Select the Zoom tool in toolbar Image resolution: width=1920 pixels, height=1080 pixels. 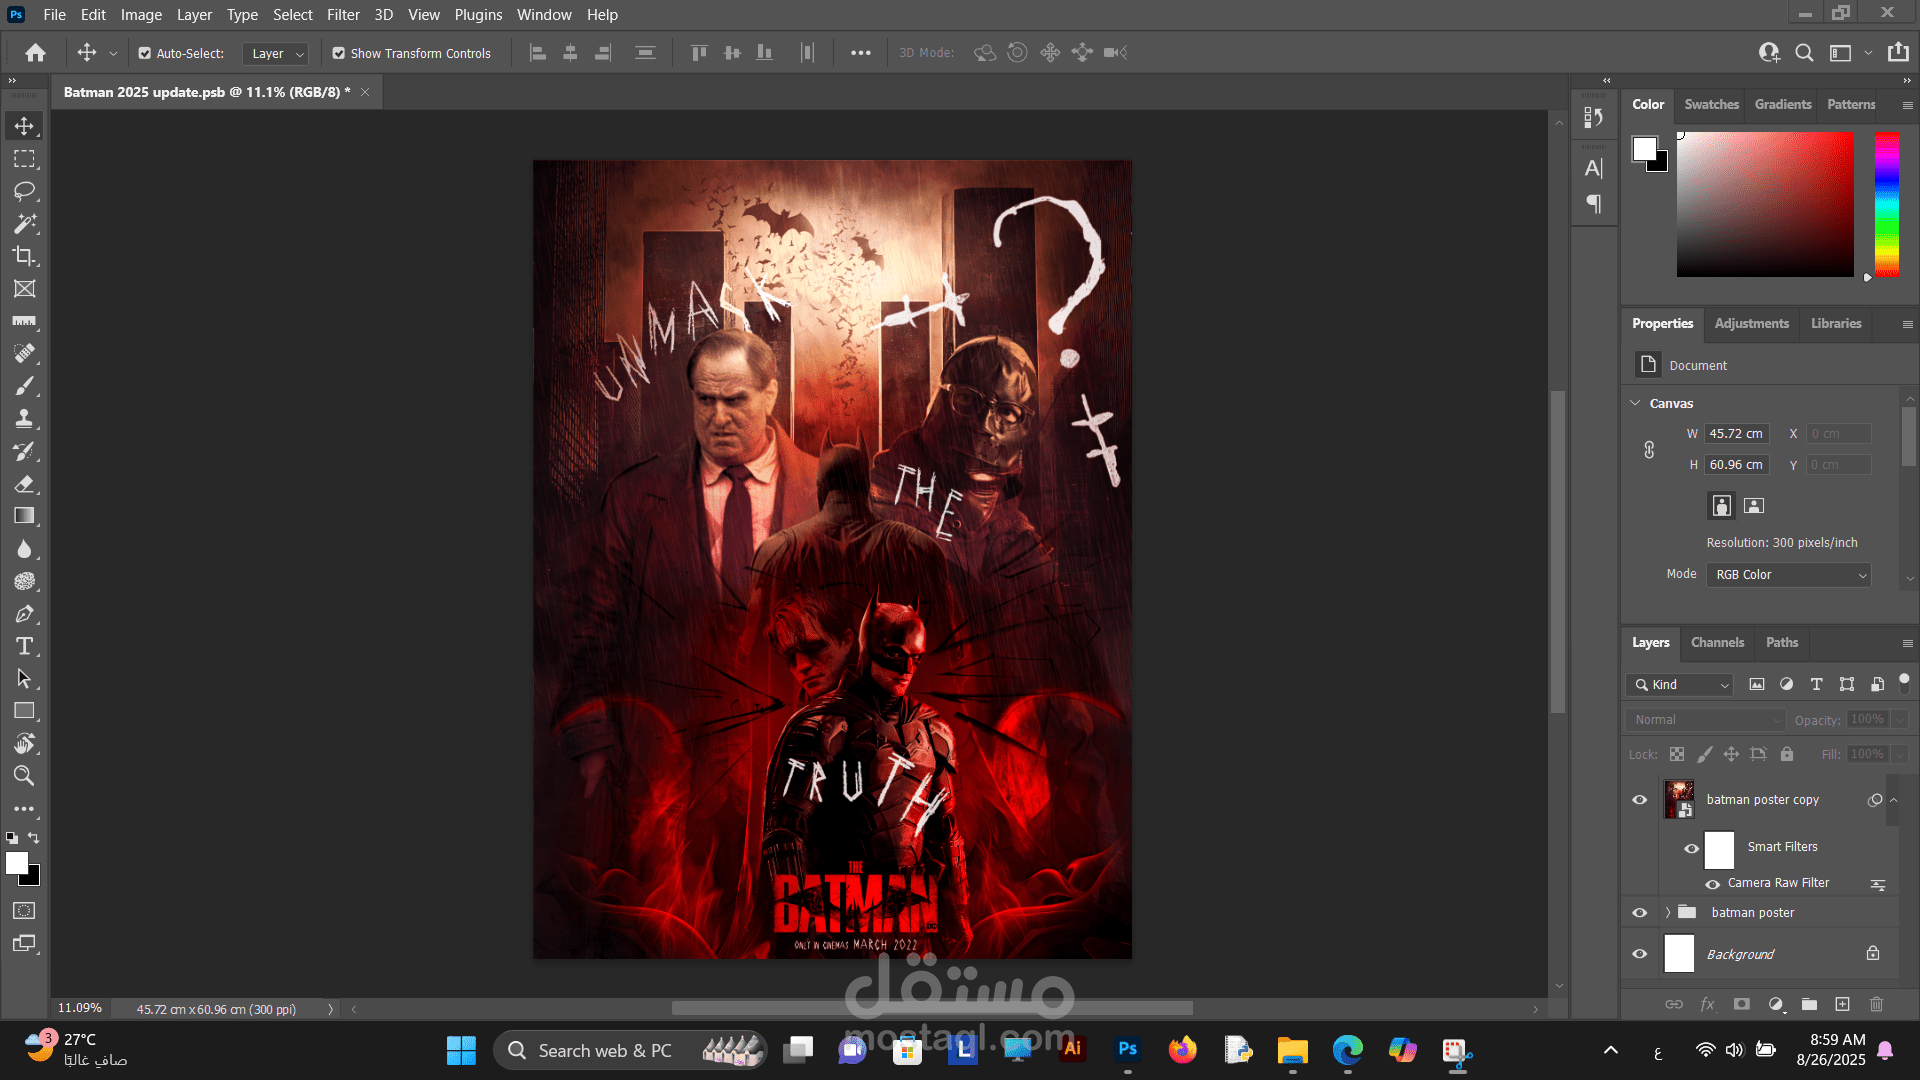tap(24, 776)
